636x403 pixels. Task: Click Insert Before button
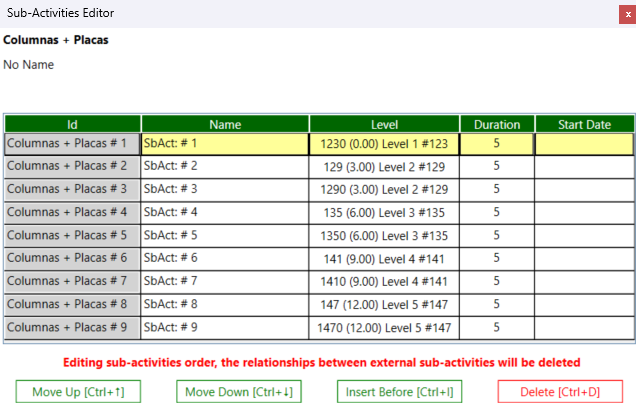pos(398,391)
